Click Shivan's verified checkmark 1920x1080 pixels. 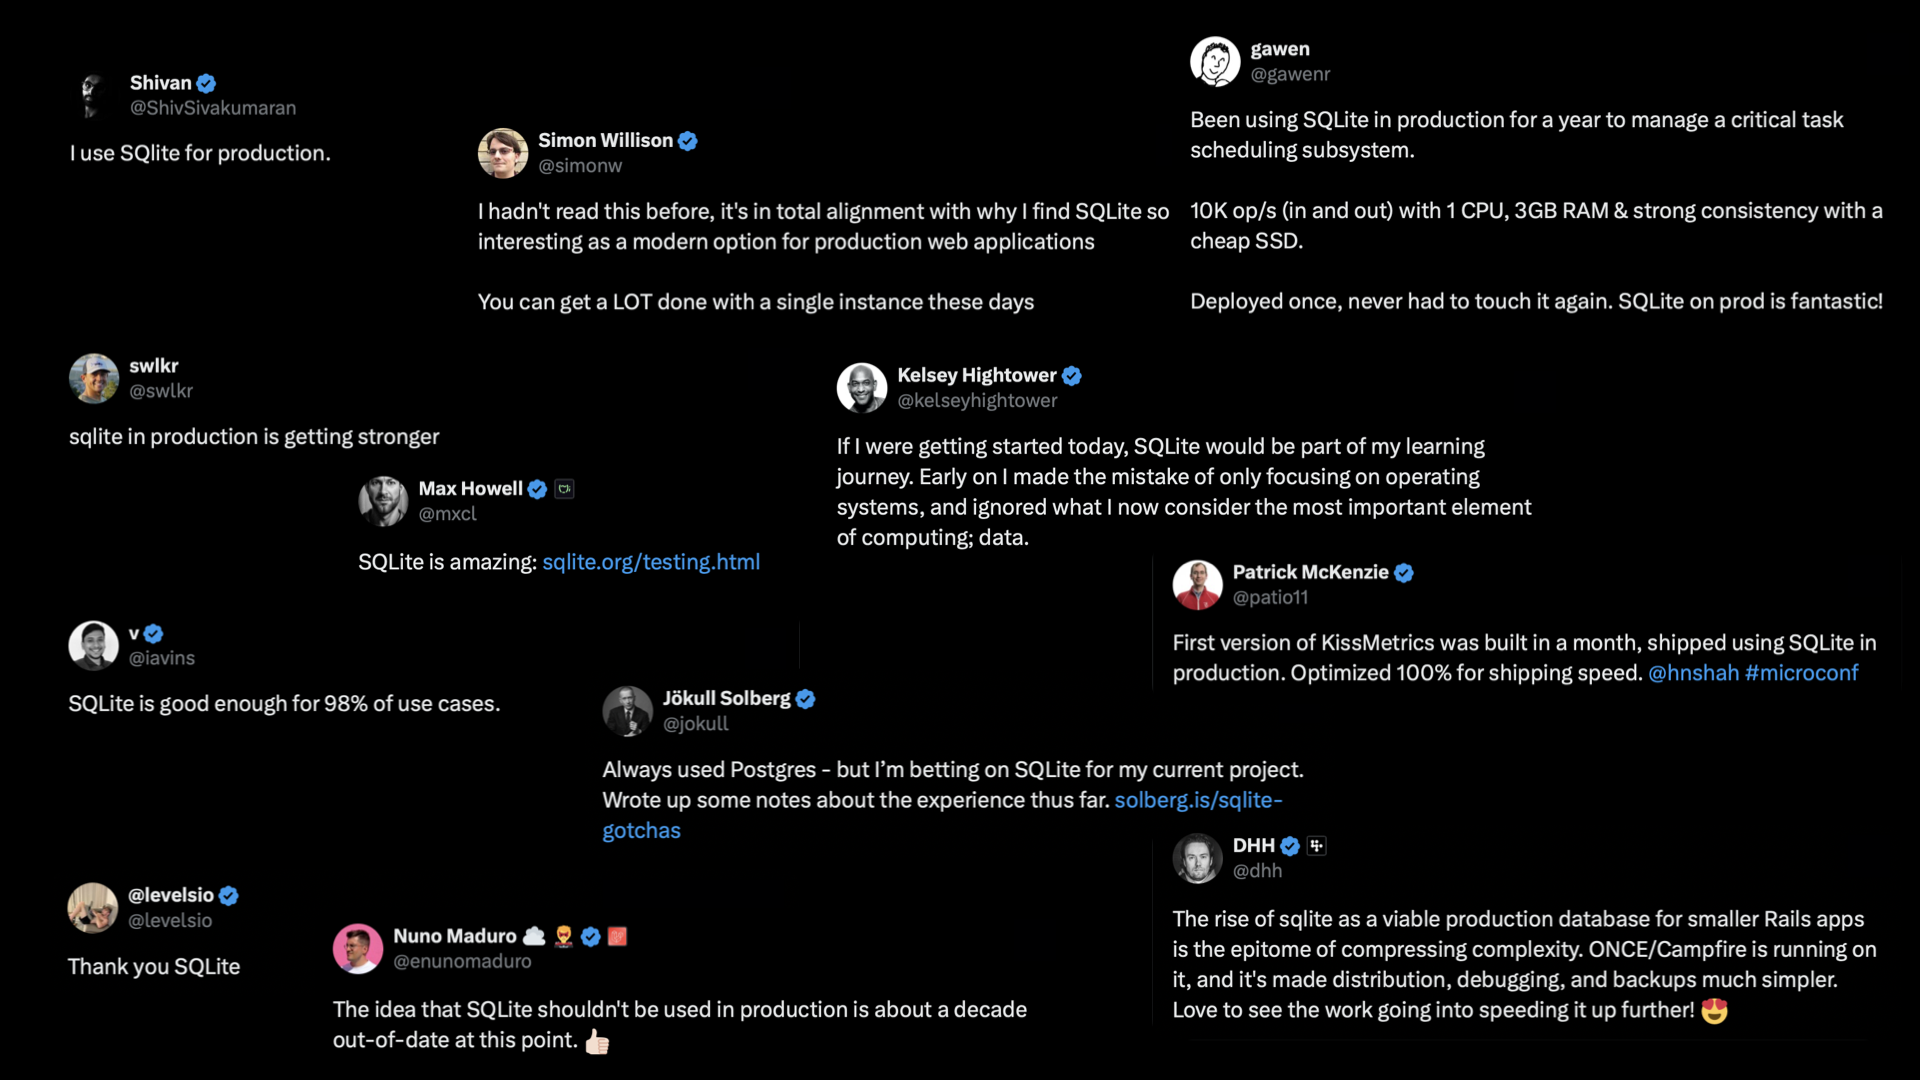206,83
